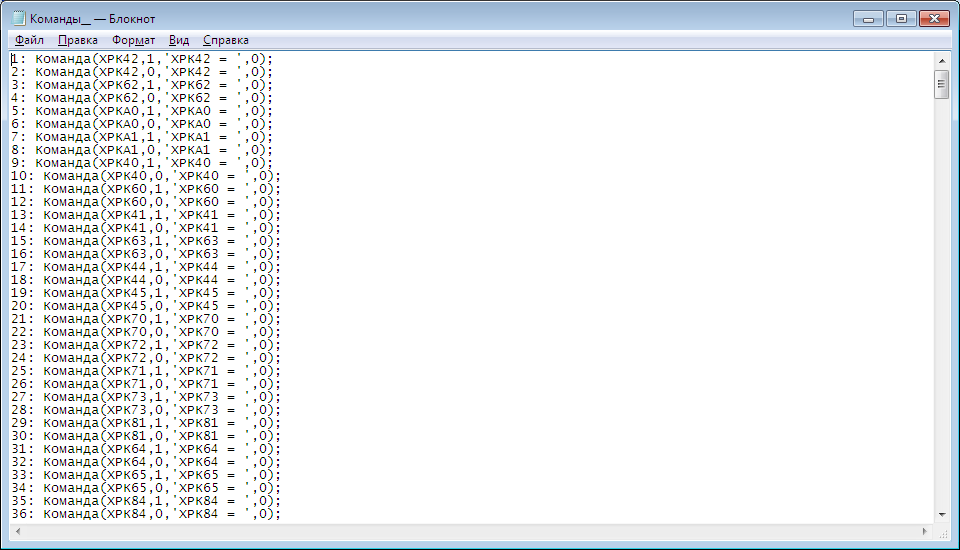The height and width of the screenshot is (550, 960).
Task: Open the Формат menu
Action: pos(133,40)
